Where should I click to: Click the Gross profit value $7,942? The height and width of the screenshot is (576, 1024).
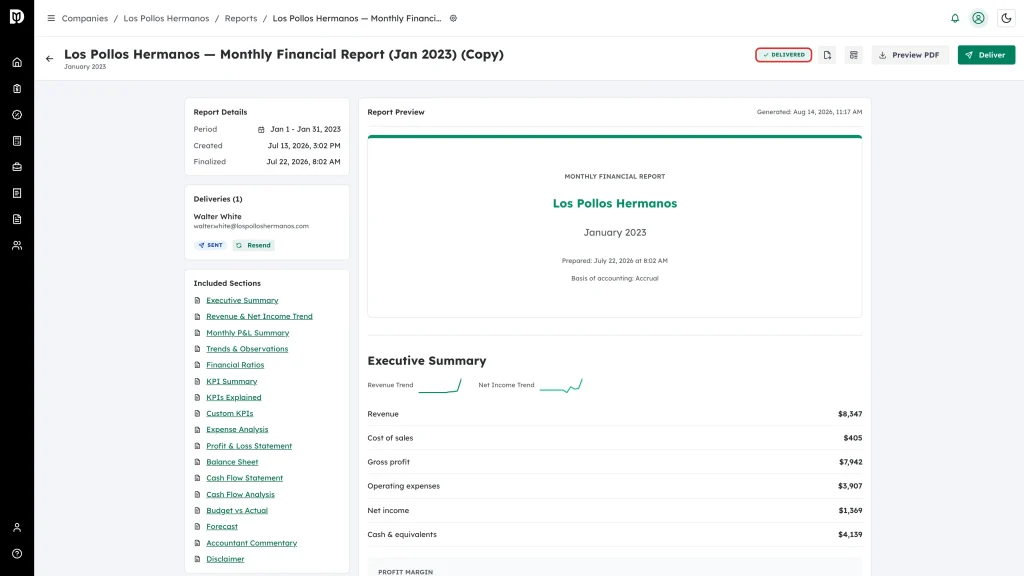pyautogui.click(x=850, y=462)
